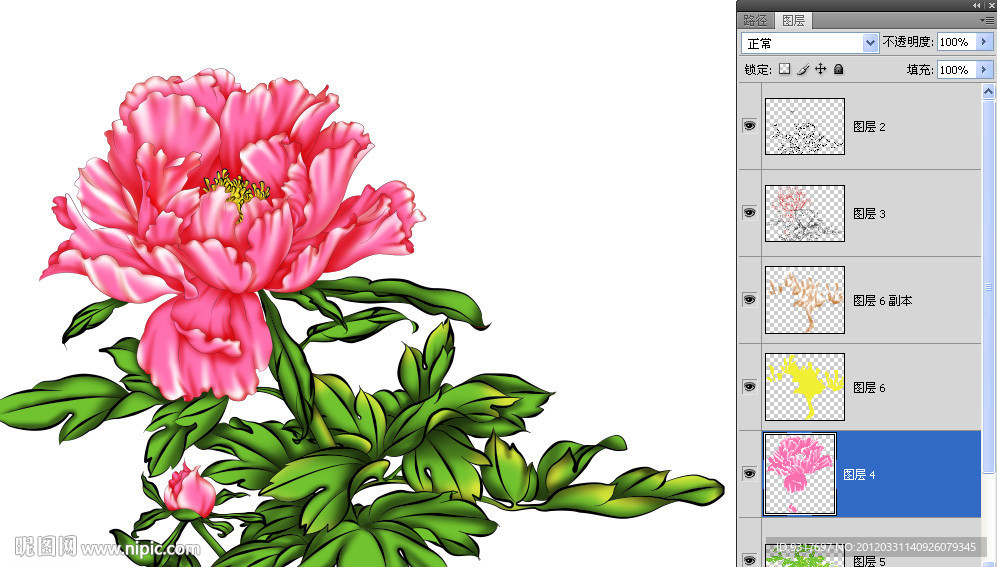997x567 pixels.
Task: Select layer name 图层 4
Action: 859,475
